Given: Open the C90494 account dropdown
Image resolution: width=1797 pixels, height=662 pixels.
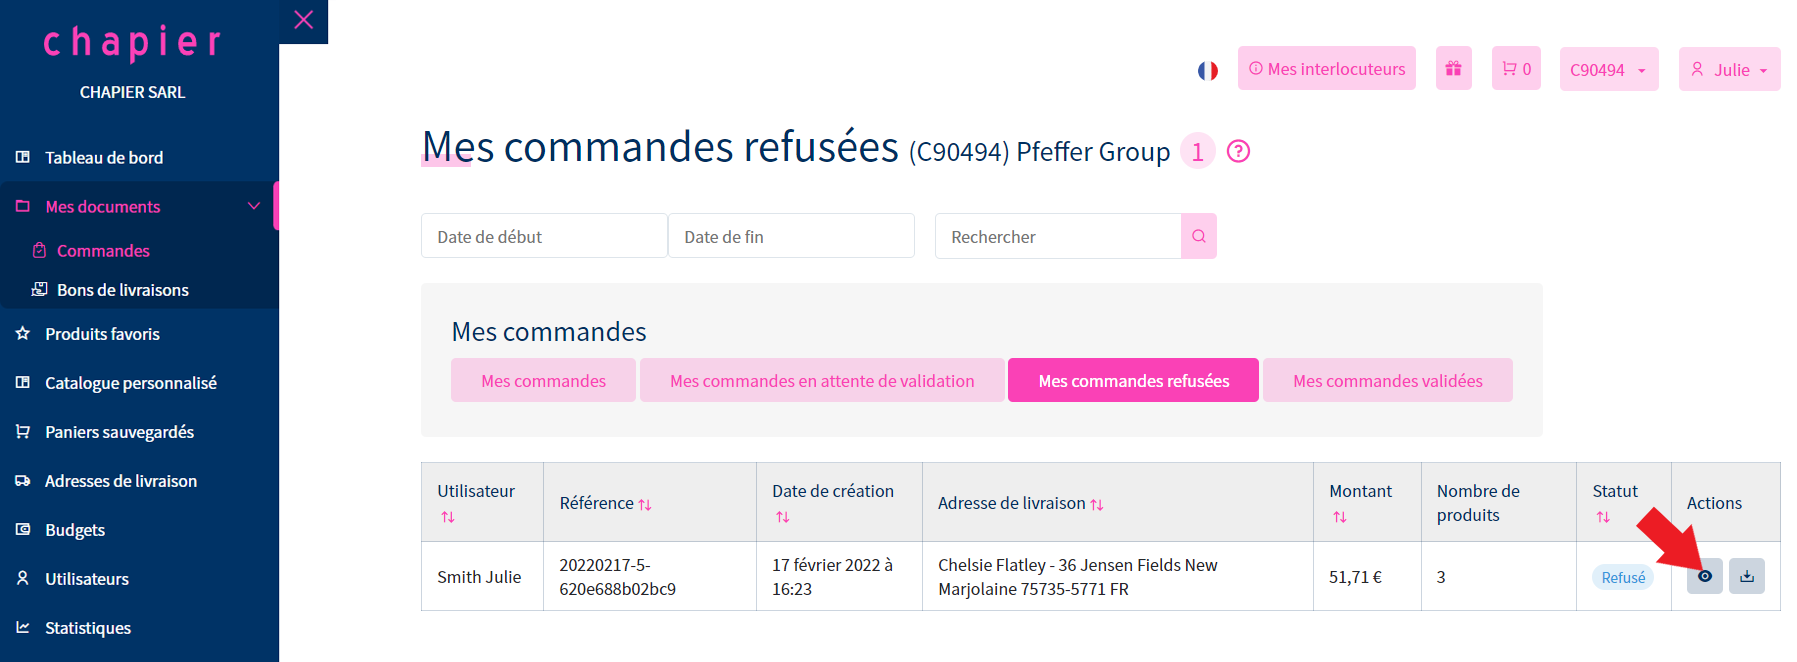Looking at the screenshot, I should [x=1608, y=70].
